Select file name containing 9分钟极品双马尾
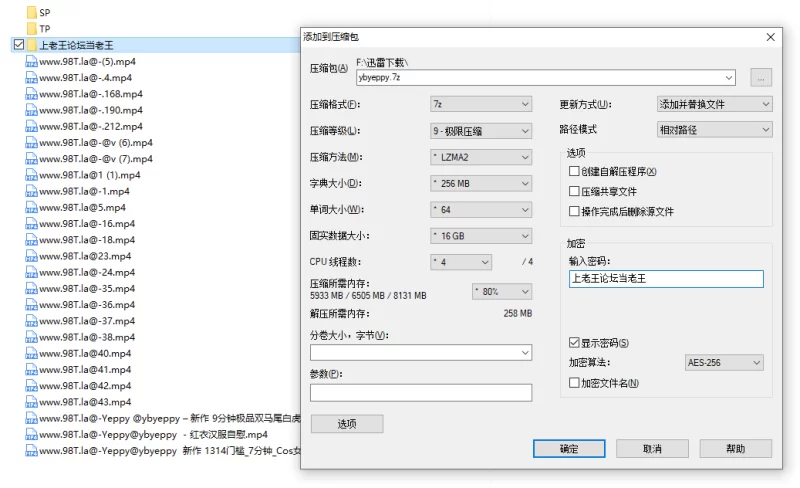The image size is (800, 488). point(170,419)
